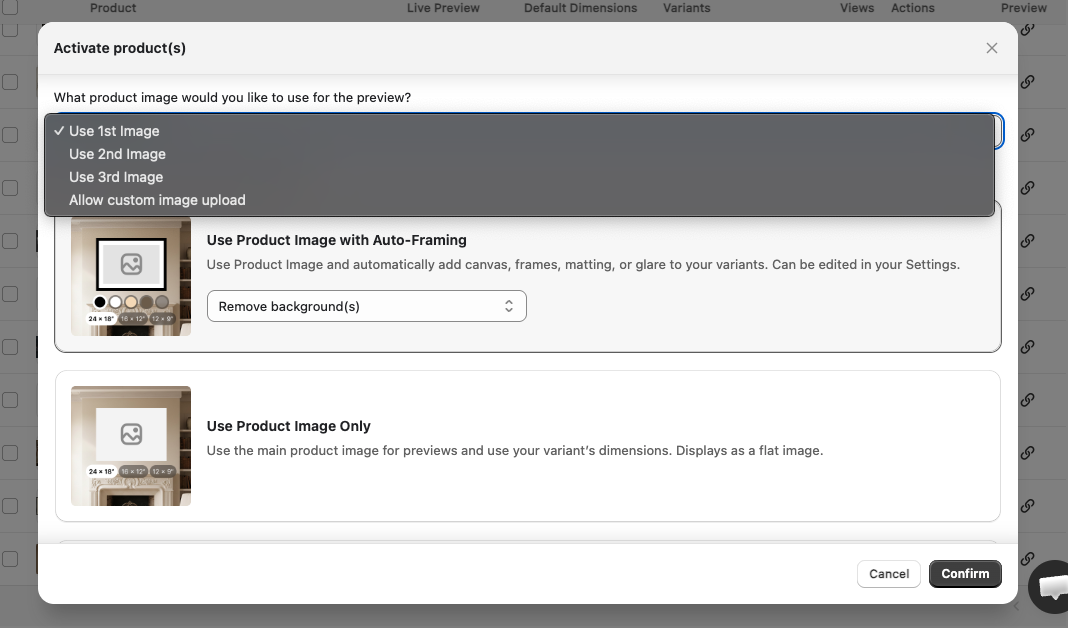Click the Product column header
Screen dimensions: 1068x628
click(112, 8)
